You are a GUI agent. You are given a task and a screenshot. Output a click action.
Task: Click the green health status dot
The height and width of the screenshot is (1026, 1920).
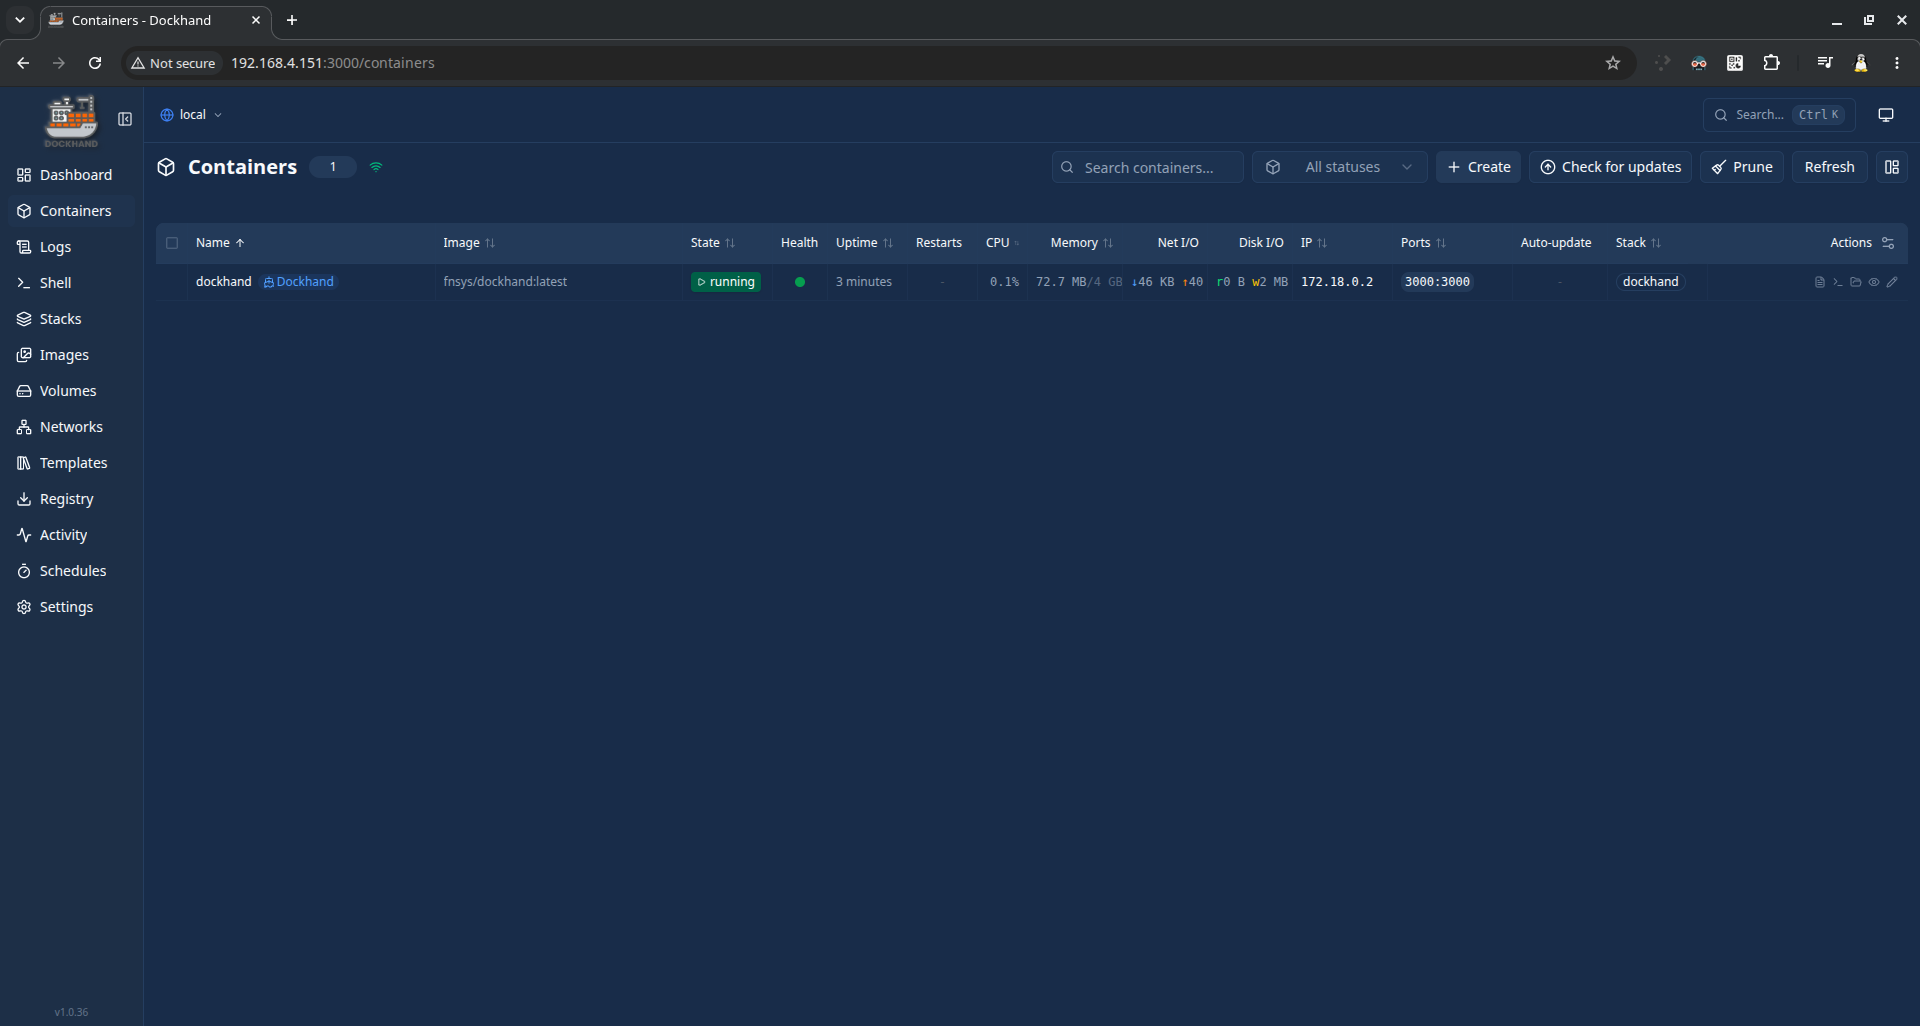coord(800,282)
